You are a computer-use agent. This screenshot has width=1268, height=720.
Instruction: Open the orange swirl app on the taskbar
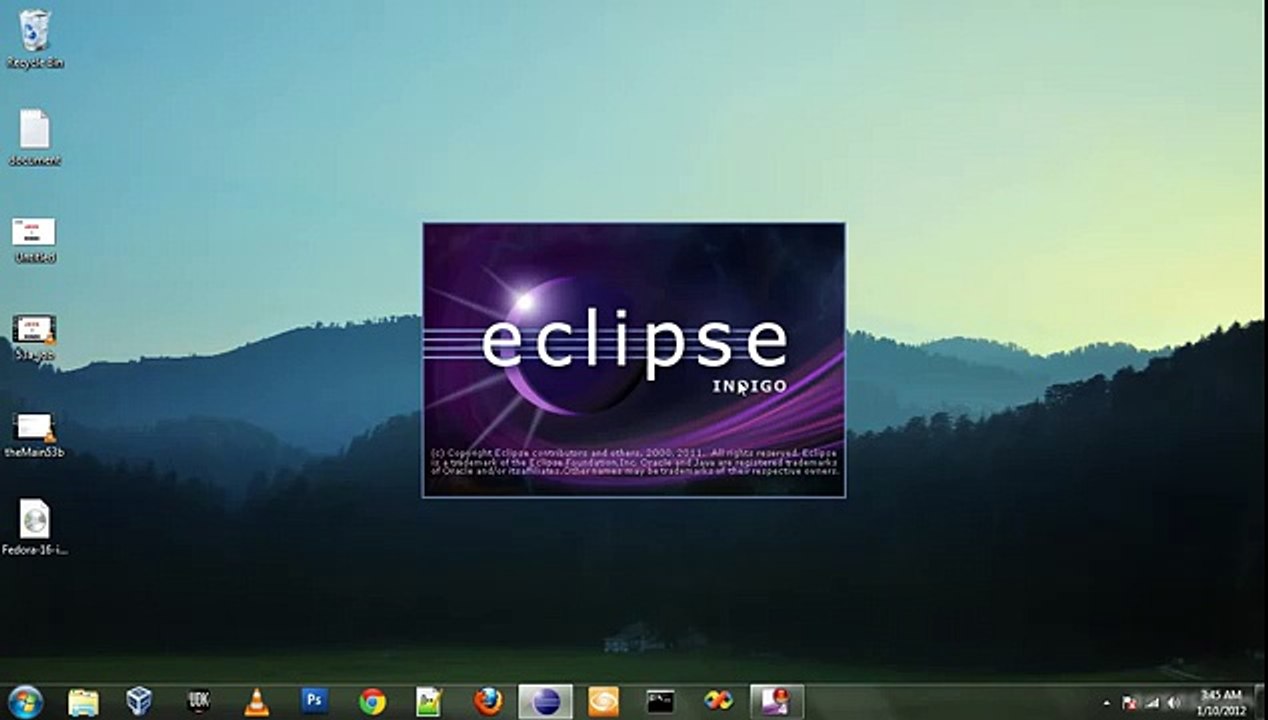click(603, 702)
